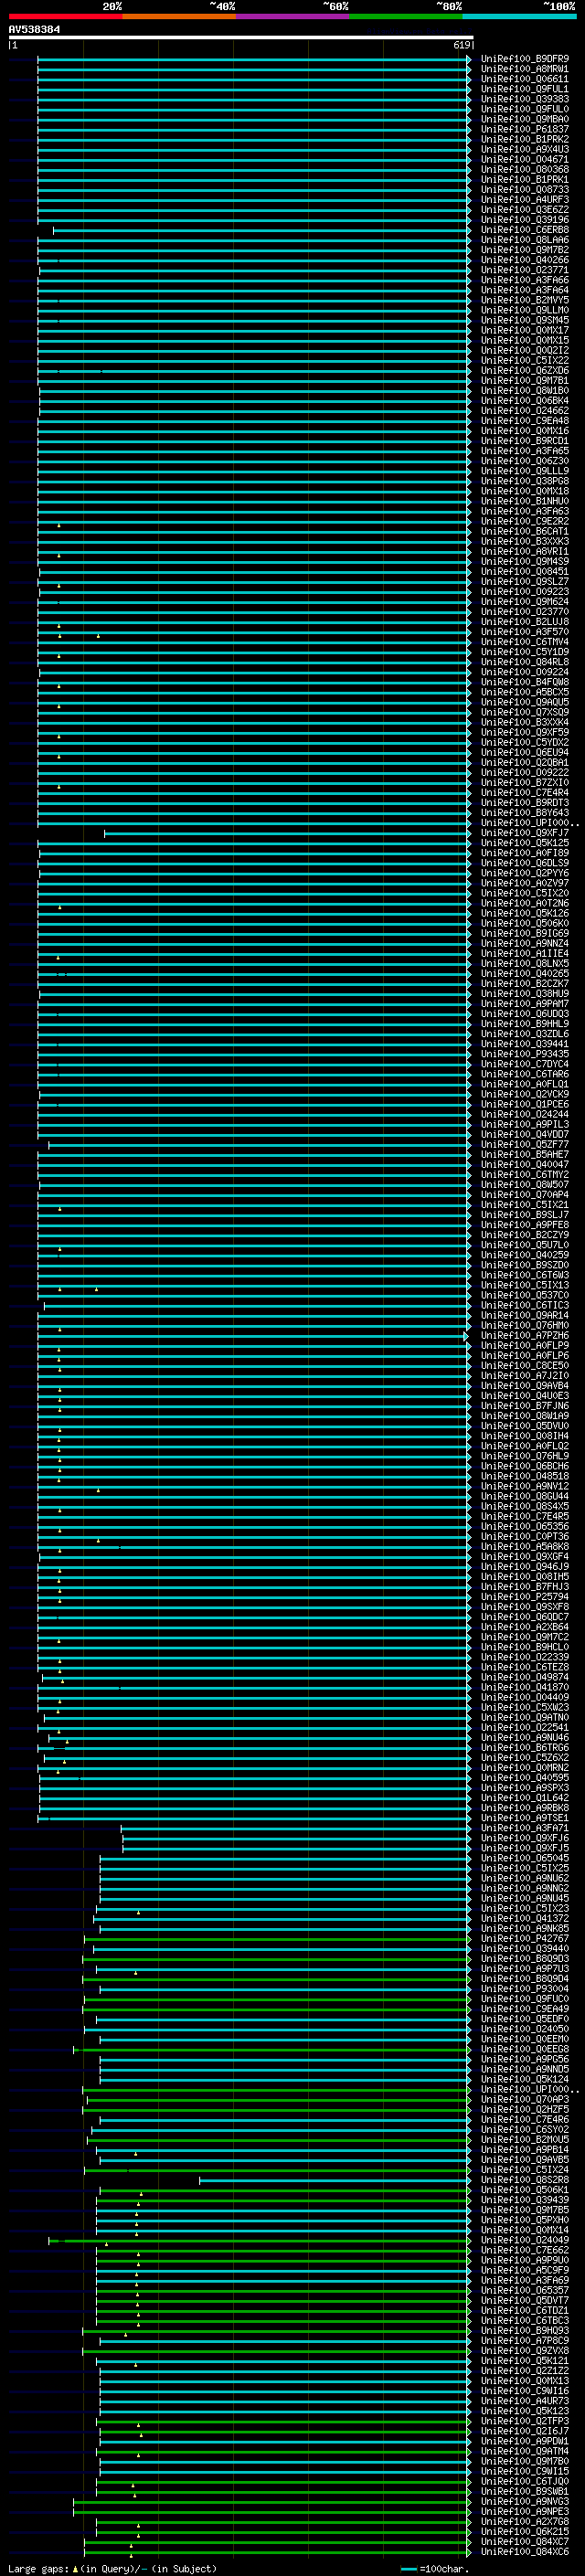The height and width of the screenshot is (2576, 585).
Task: Select hit label UniRef100_Q5U7L0
Action: point(524,1245)
